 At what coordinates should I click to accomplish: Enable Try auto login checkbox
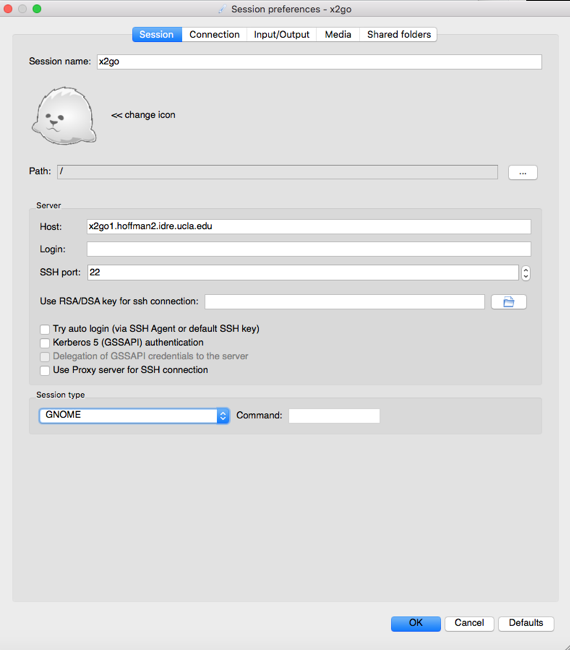[45, 329]
